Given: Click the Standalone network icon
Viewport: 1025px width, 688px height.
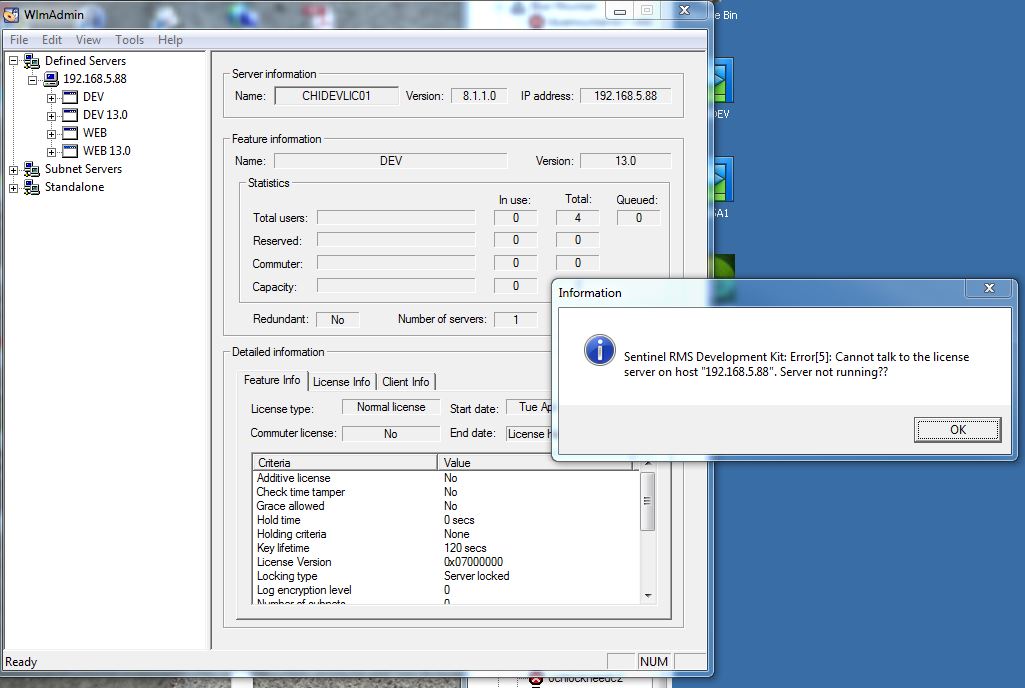Looking at the screenshot, I should pyautogui.click(x=31, y=187).
